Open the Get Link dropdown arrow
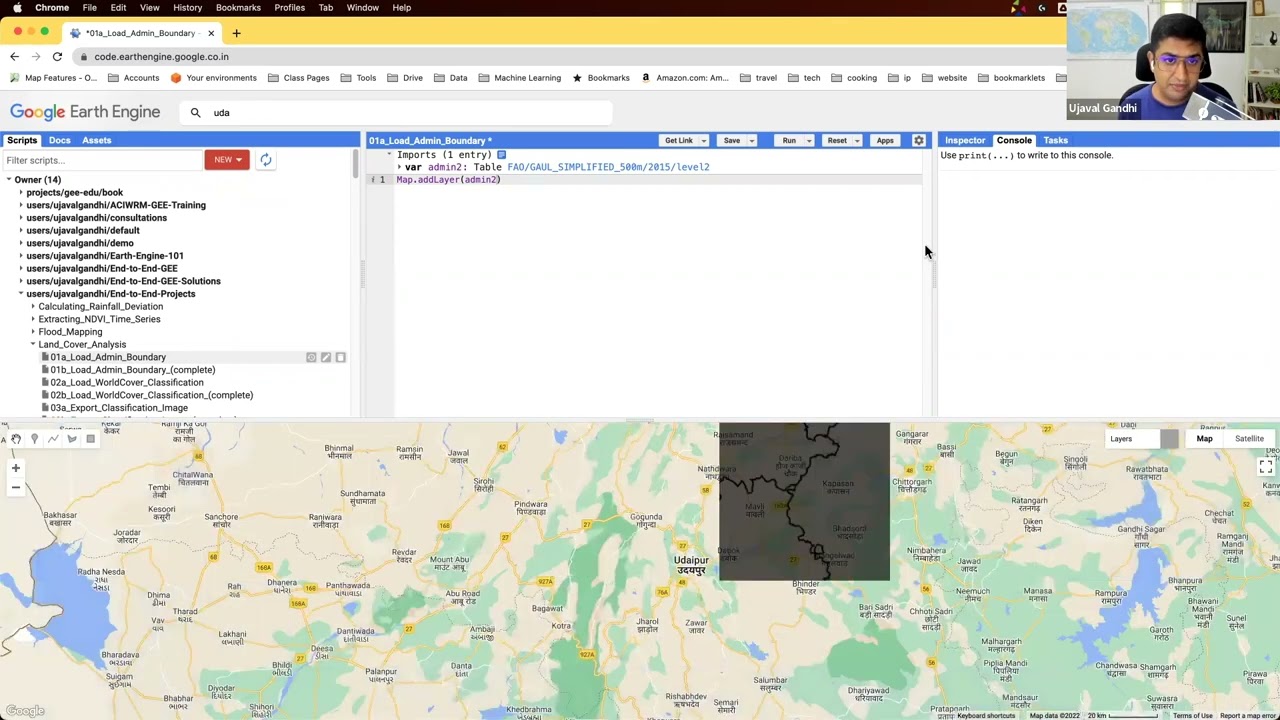The height and width of the screenshot is (720, 1280). click(x=703, y=141)
